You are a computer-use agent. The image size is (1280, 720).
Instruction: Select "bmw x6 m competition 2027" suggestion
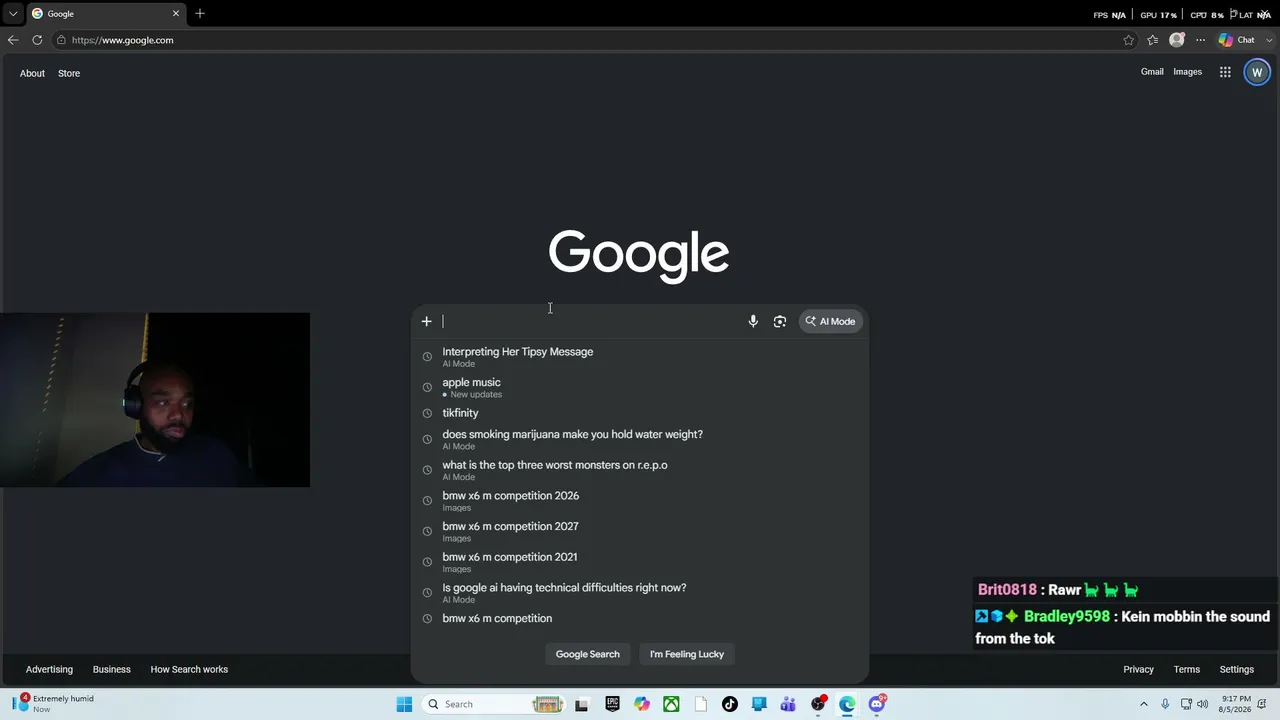pyautogui.click(x=640, y=531)
